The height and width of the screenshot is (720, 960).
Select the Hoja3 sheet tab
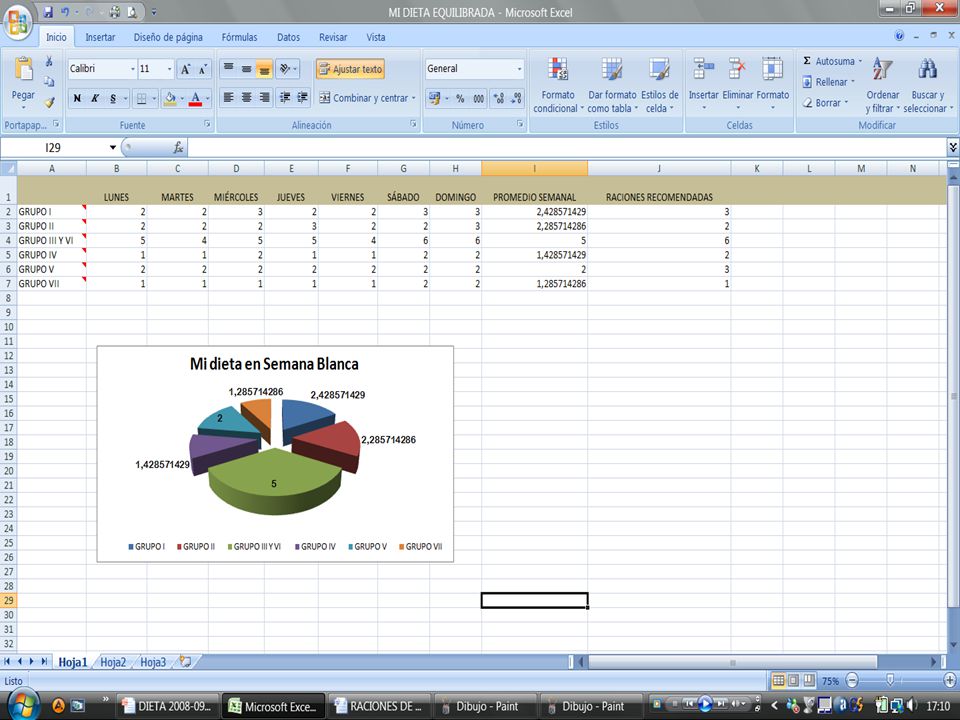pyautogui.click(x=153, y=662)
